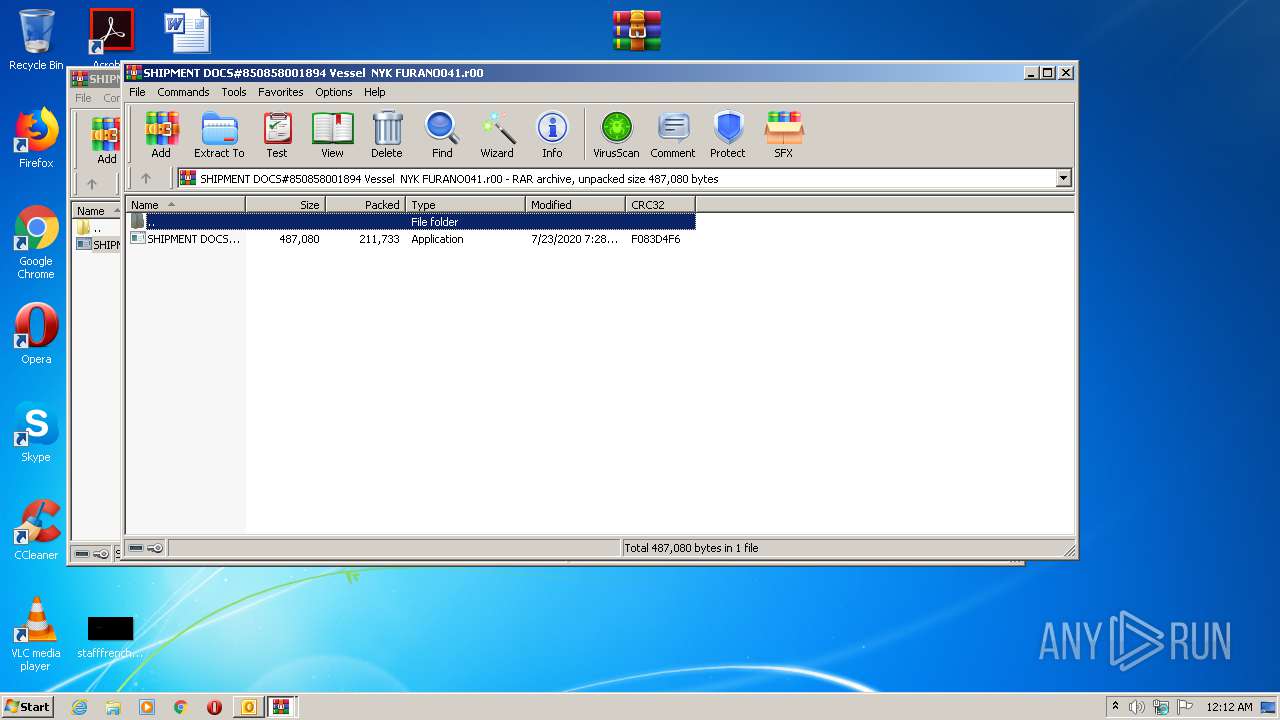The width and height of the screenshot is (1280, 720).
Task: Sort by Modified column header
Action: (x=576, y=205)
